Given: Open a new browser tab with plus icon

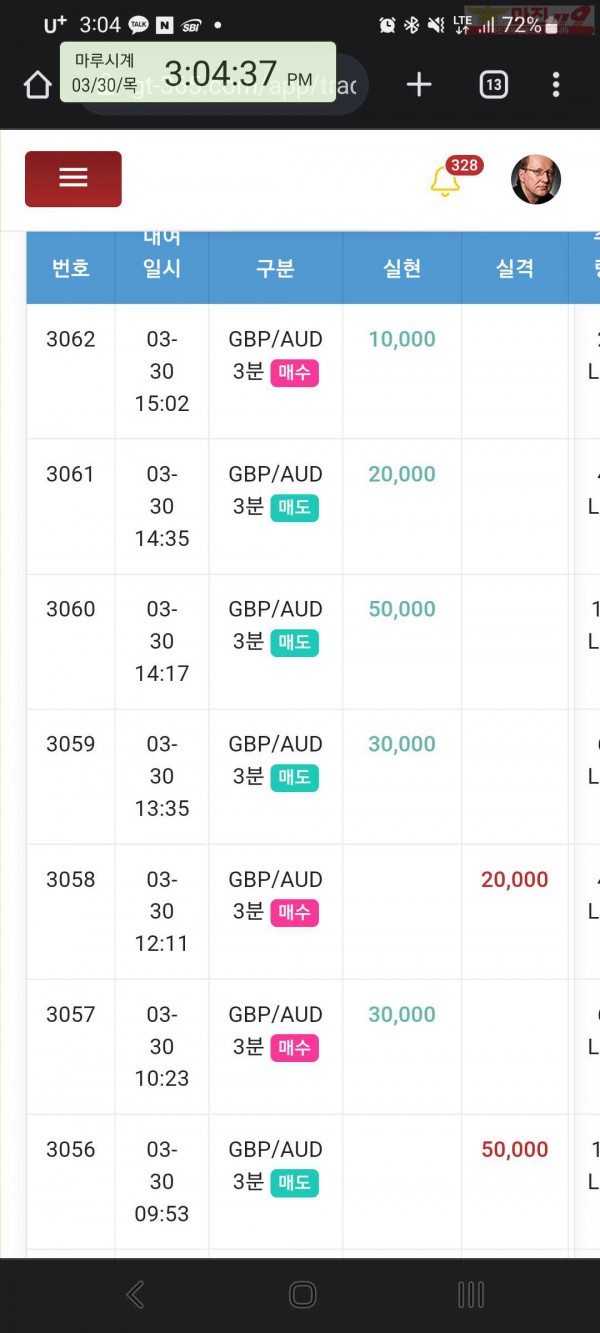Looking at the screenshot, I should 419,85.
